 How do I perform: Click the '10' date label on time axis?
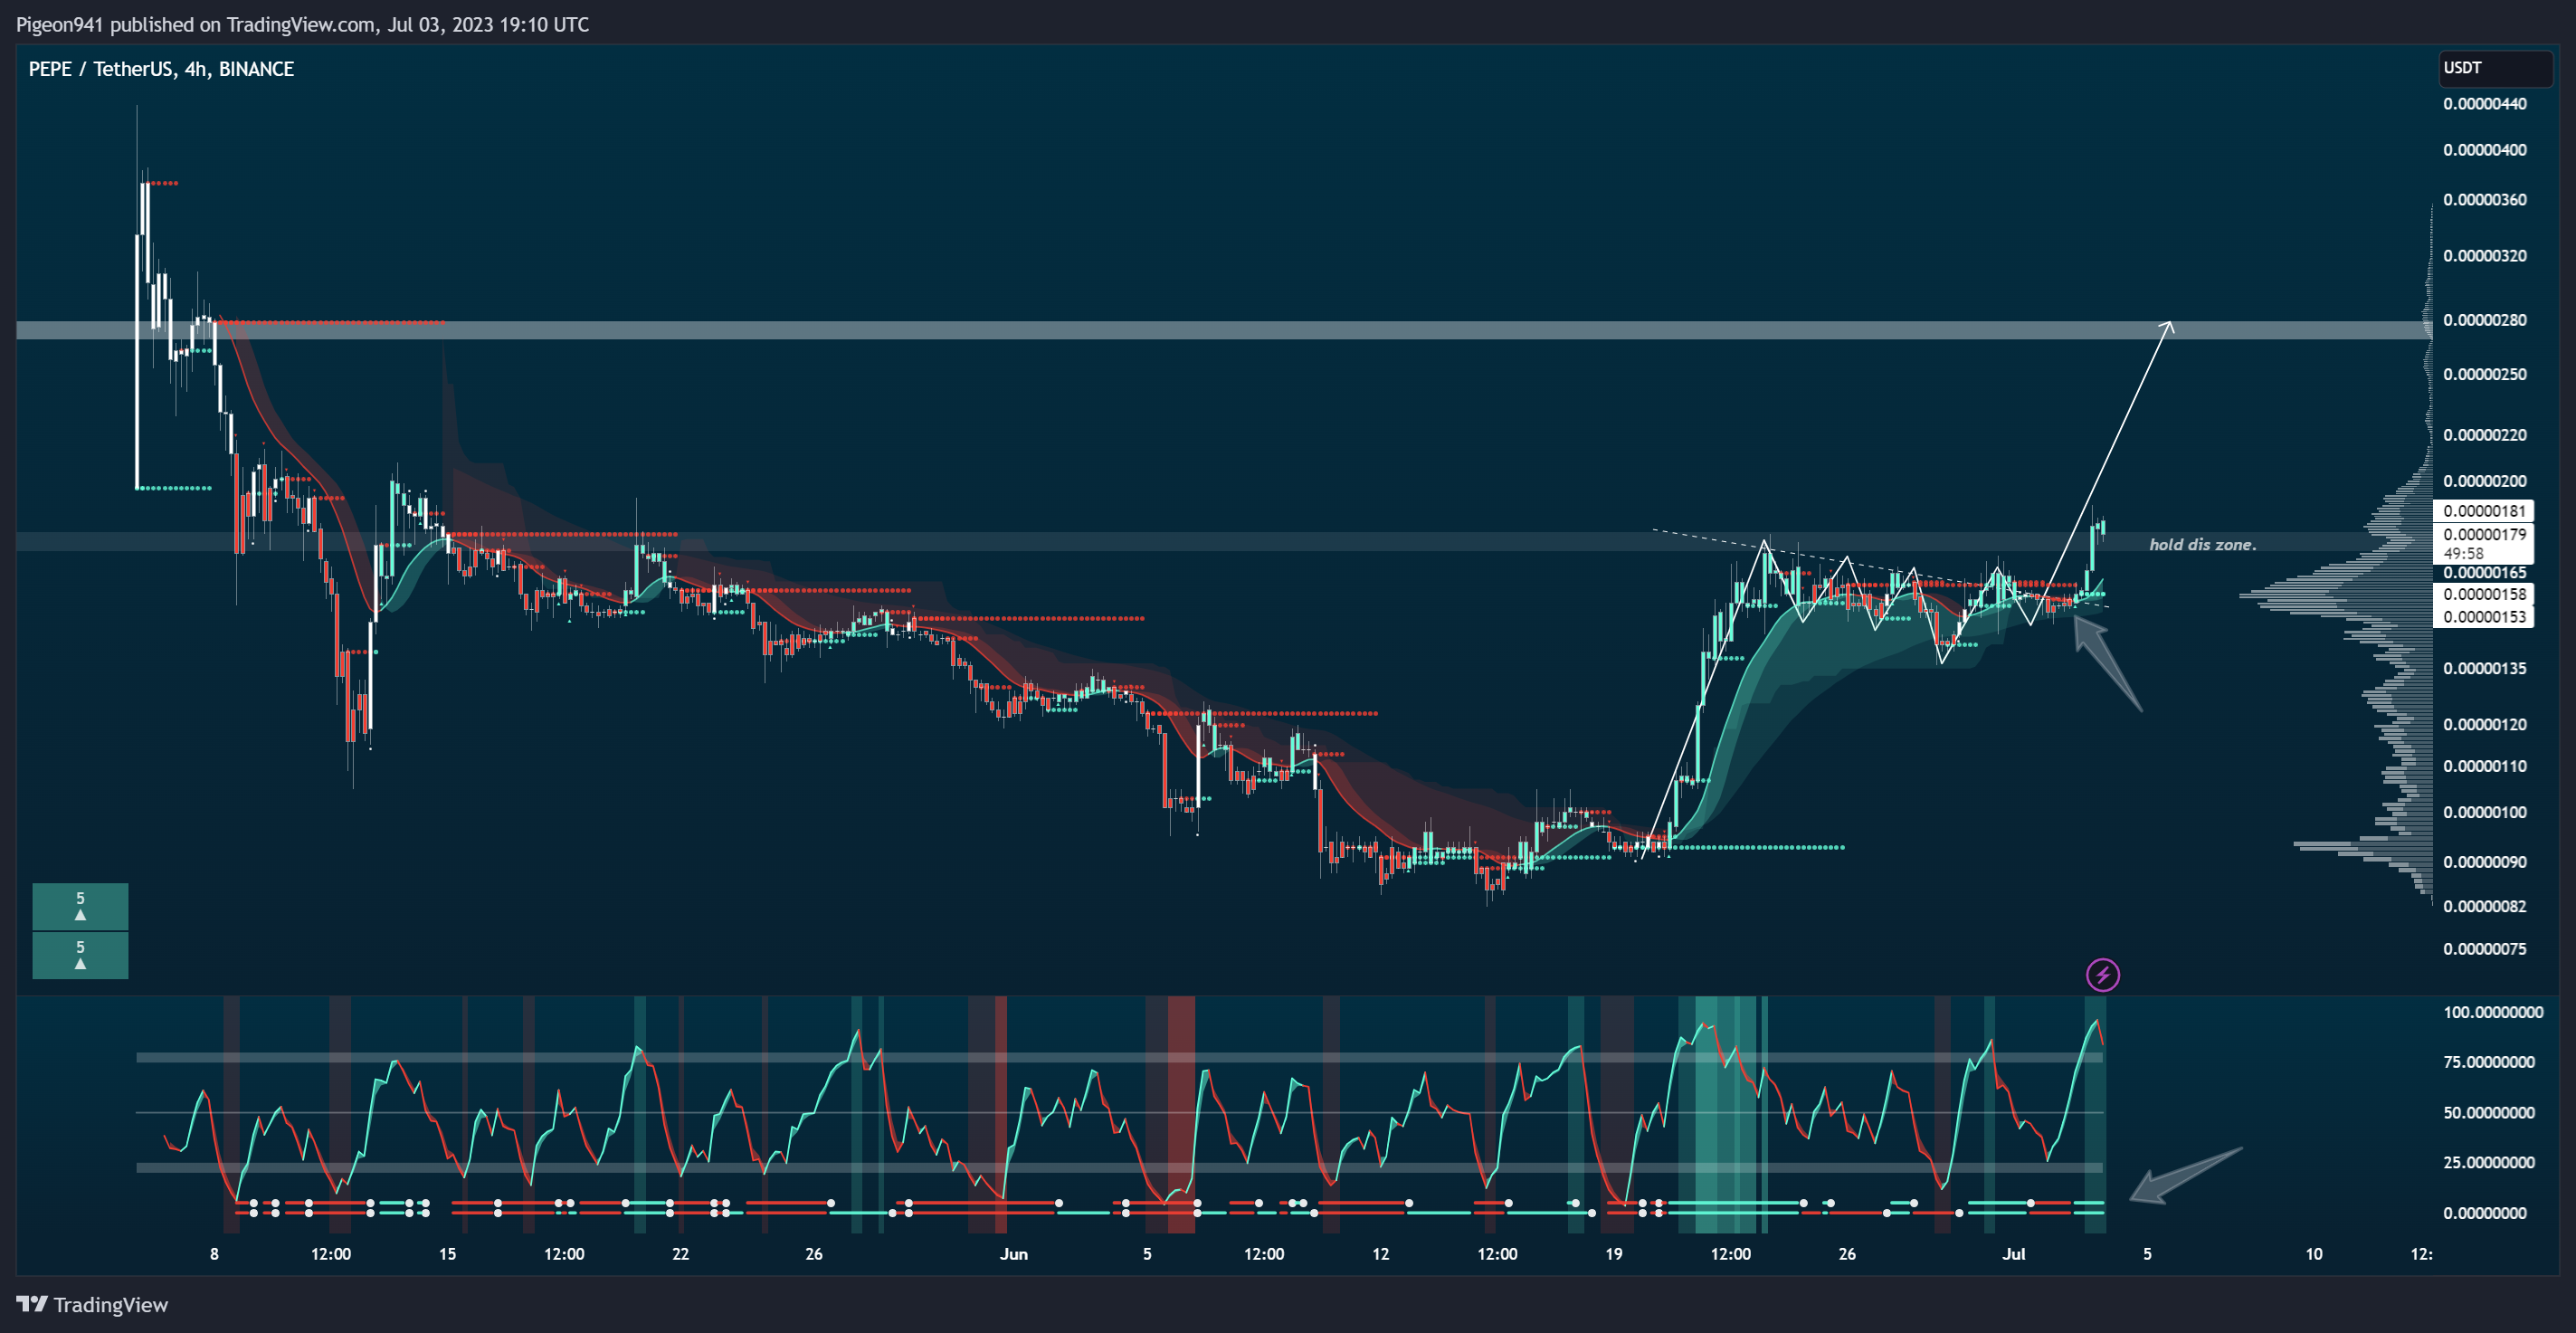coord(2313,1254)
